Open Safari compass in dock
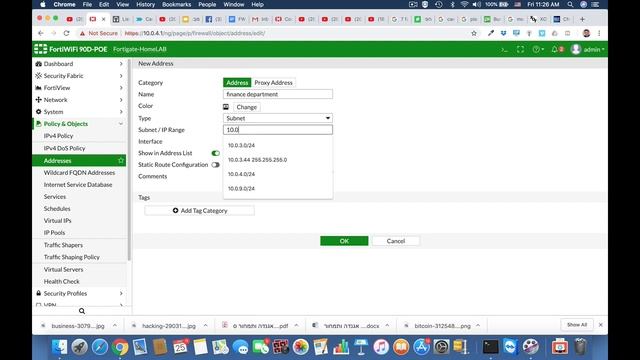This screenshot has width=640, height=360. 100,347
